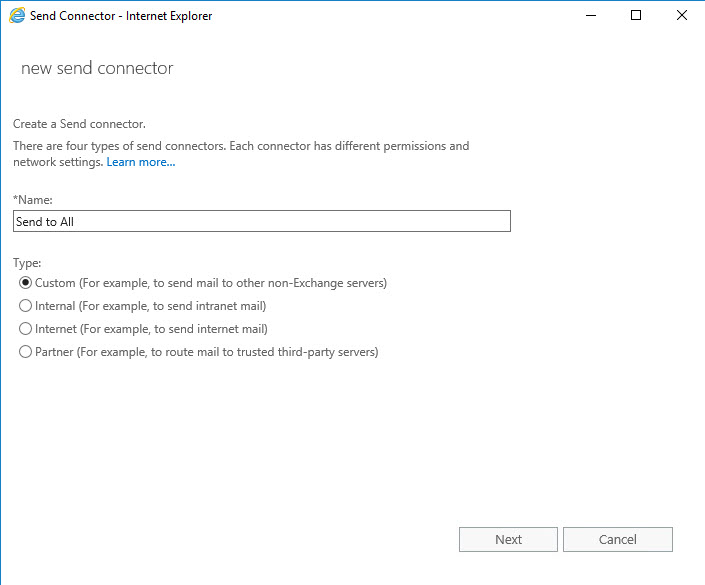Click the Send Connector title bar text
The height and width of the screenshot is (585, 705).
coord(121,16)
